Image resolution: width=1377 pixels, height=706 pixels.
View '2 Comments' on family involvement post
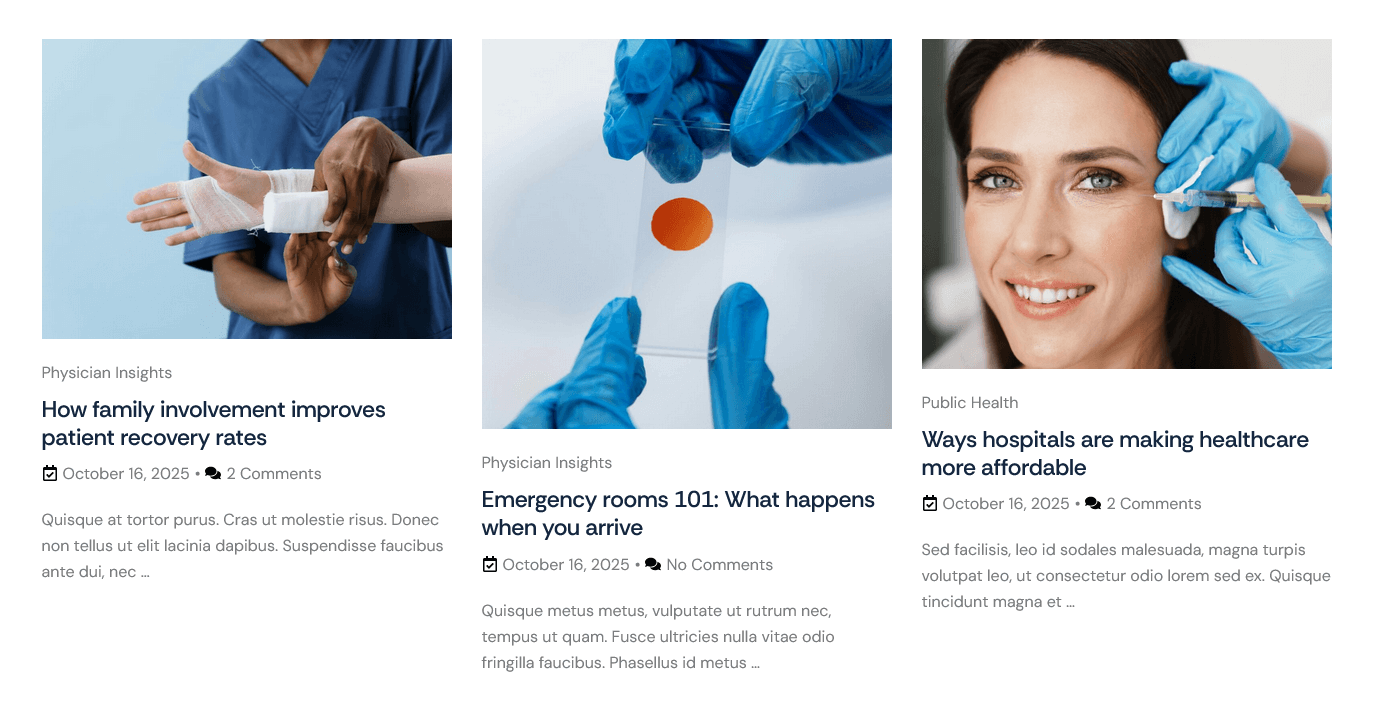click(274, 474)
